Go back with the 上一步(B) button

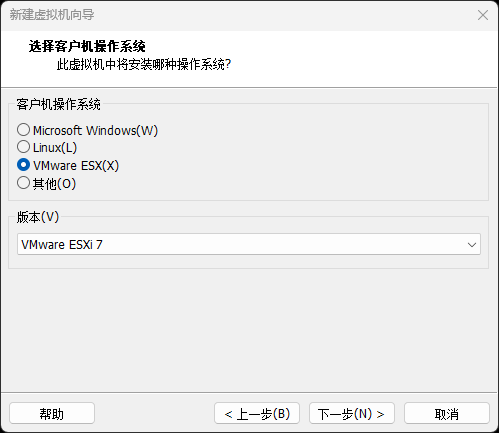click(257, 414)
